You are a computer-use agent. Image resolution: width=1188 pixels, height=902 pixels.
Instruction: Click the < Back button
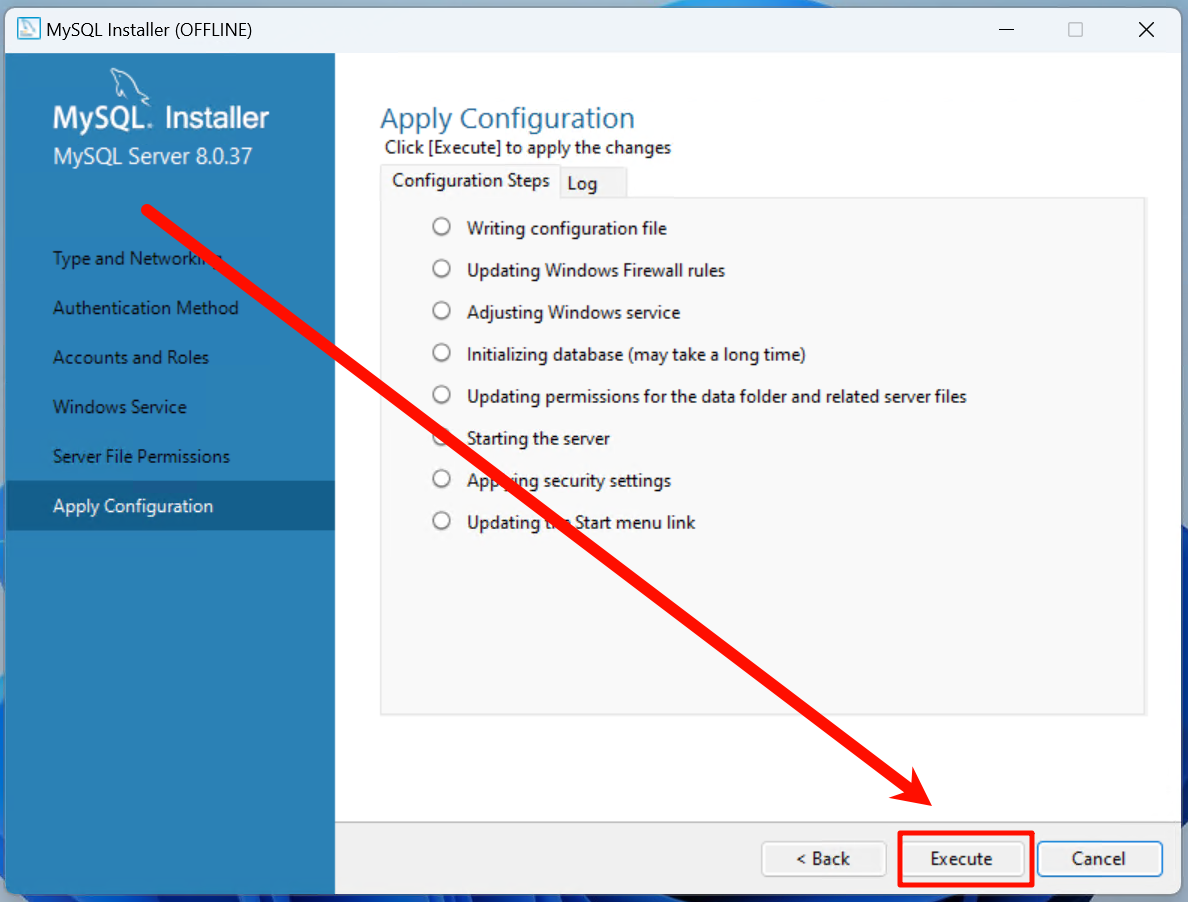coord(824,859)
